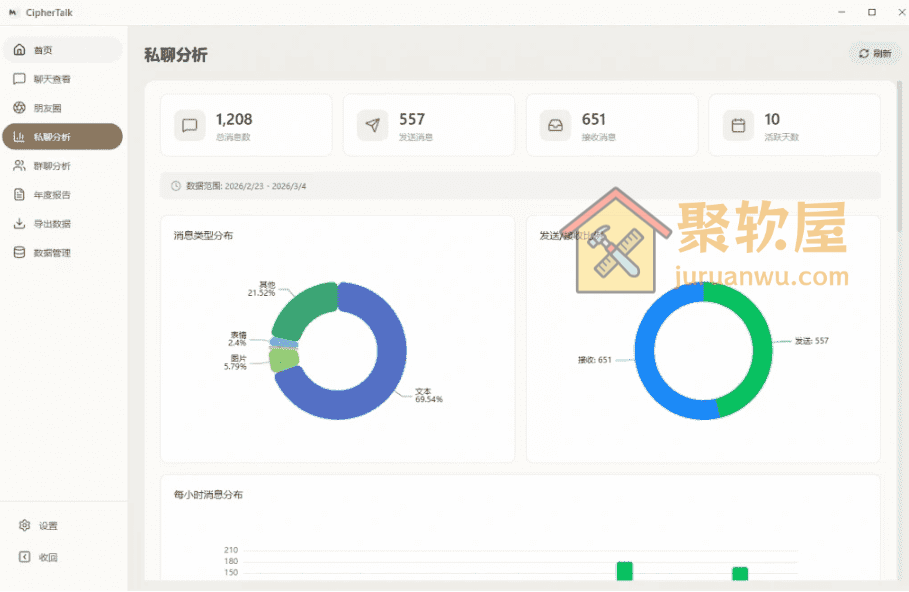Click the calendar icon on 活跃天数 card

[x=738, y=125]
